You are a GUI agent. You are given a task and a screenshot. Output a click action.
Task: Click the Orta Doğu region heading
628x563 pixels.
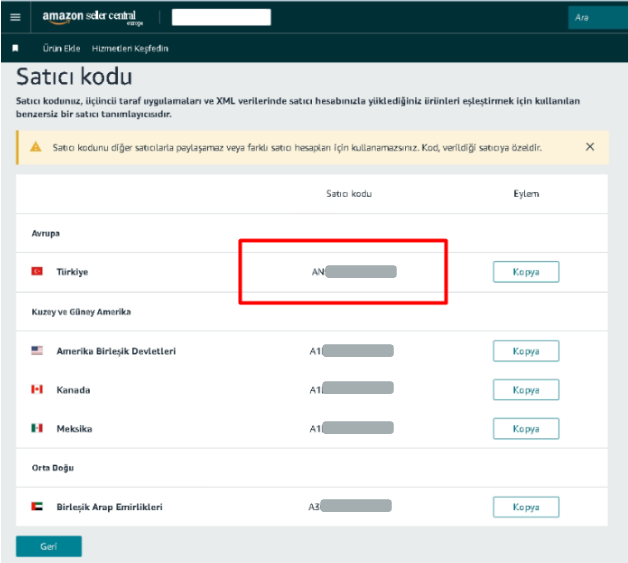click(53, 468)
